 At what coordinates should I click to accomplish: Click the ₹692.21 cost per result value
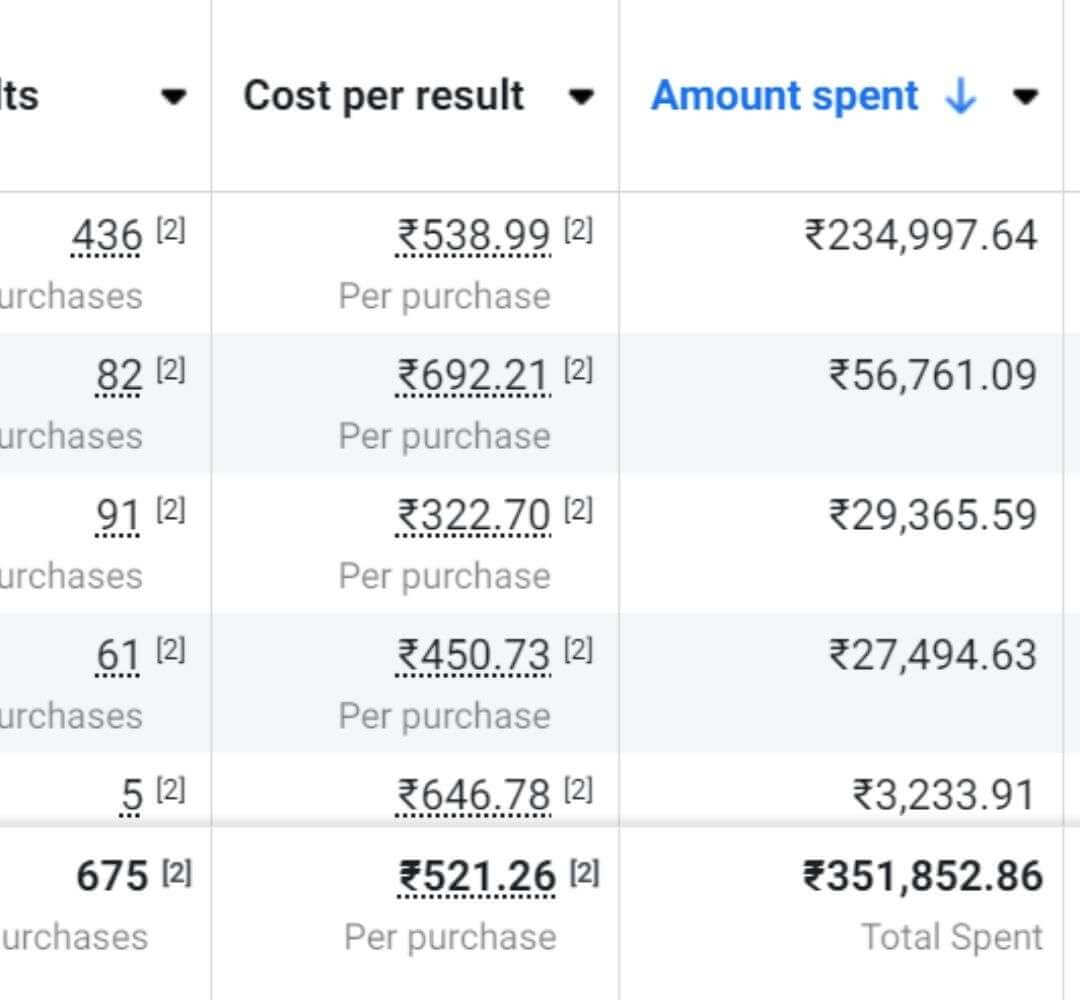tap(473, 375)
